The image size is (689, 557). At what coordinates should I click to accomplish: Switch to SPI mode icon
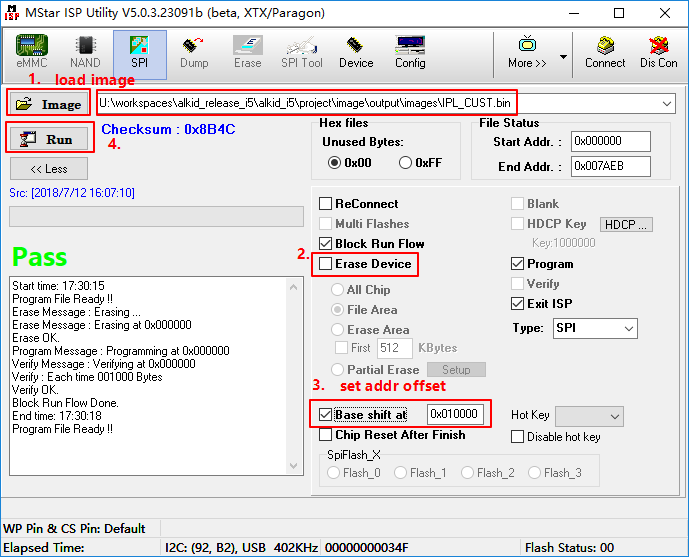139,52
